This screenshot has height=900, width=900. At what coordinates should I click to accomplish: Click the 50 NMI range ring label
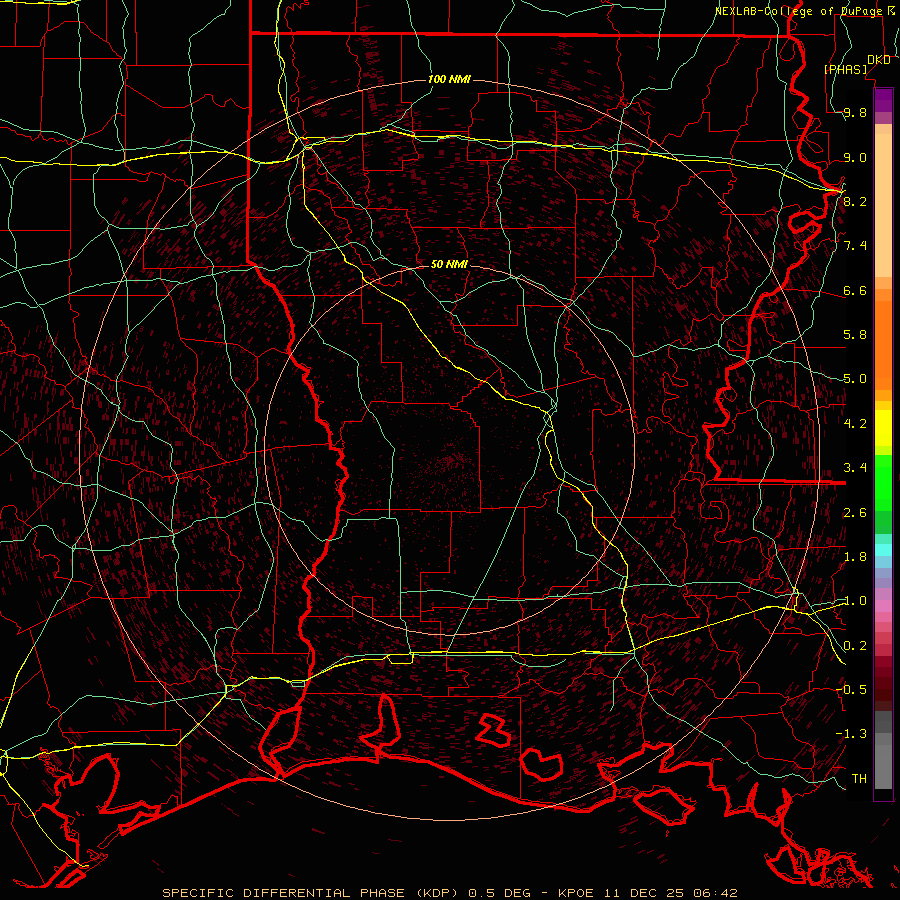449,264
